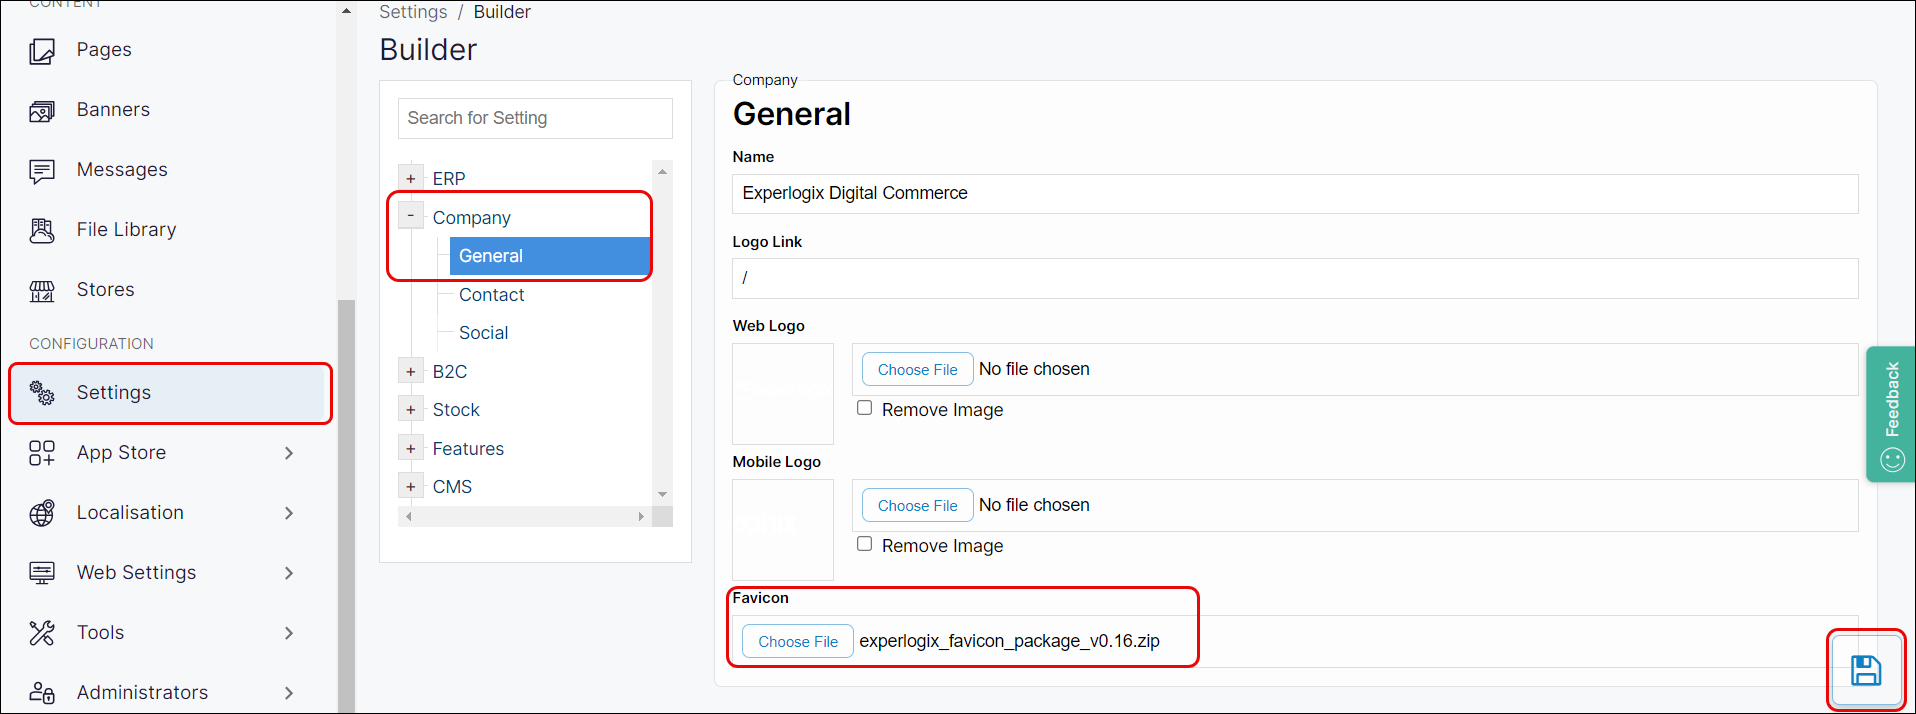Select Contact under Company settings
The width and height of the screenshot is (1916, 714).
click(x=491, y=295)
